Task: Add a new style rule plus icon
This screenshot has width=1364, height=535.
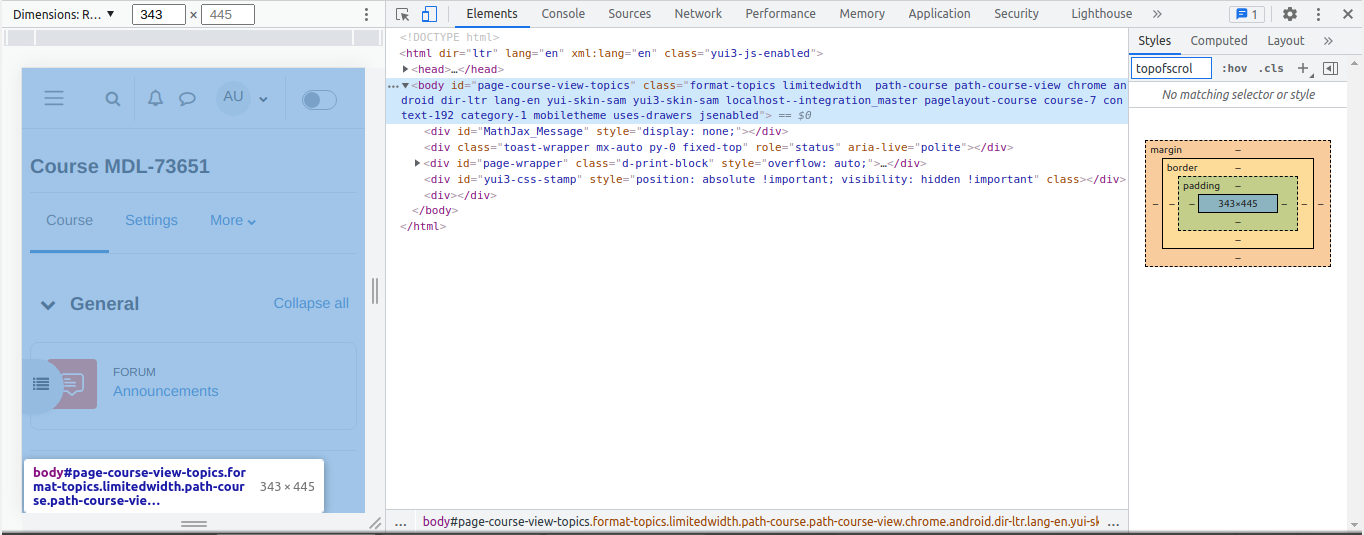Action: [1303, 68]
